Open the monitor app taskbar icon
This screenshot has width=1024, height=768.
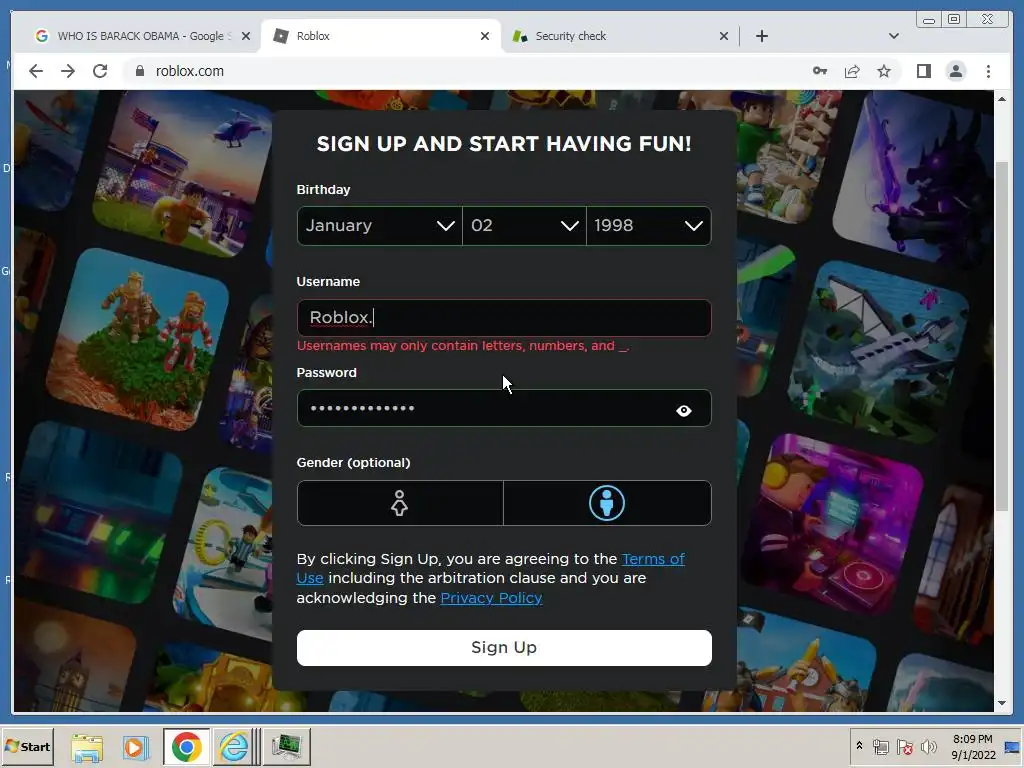pos(286,746)
